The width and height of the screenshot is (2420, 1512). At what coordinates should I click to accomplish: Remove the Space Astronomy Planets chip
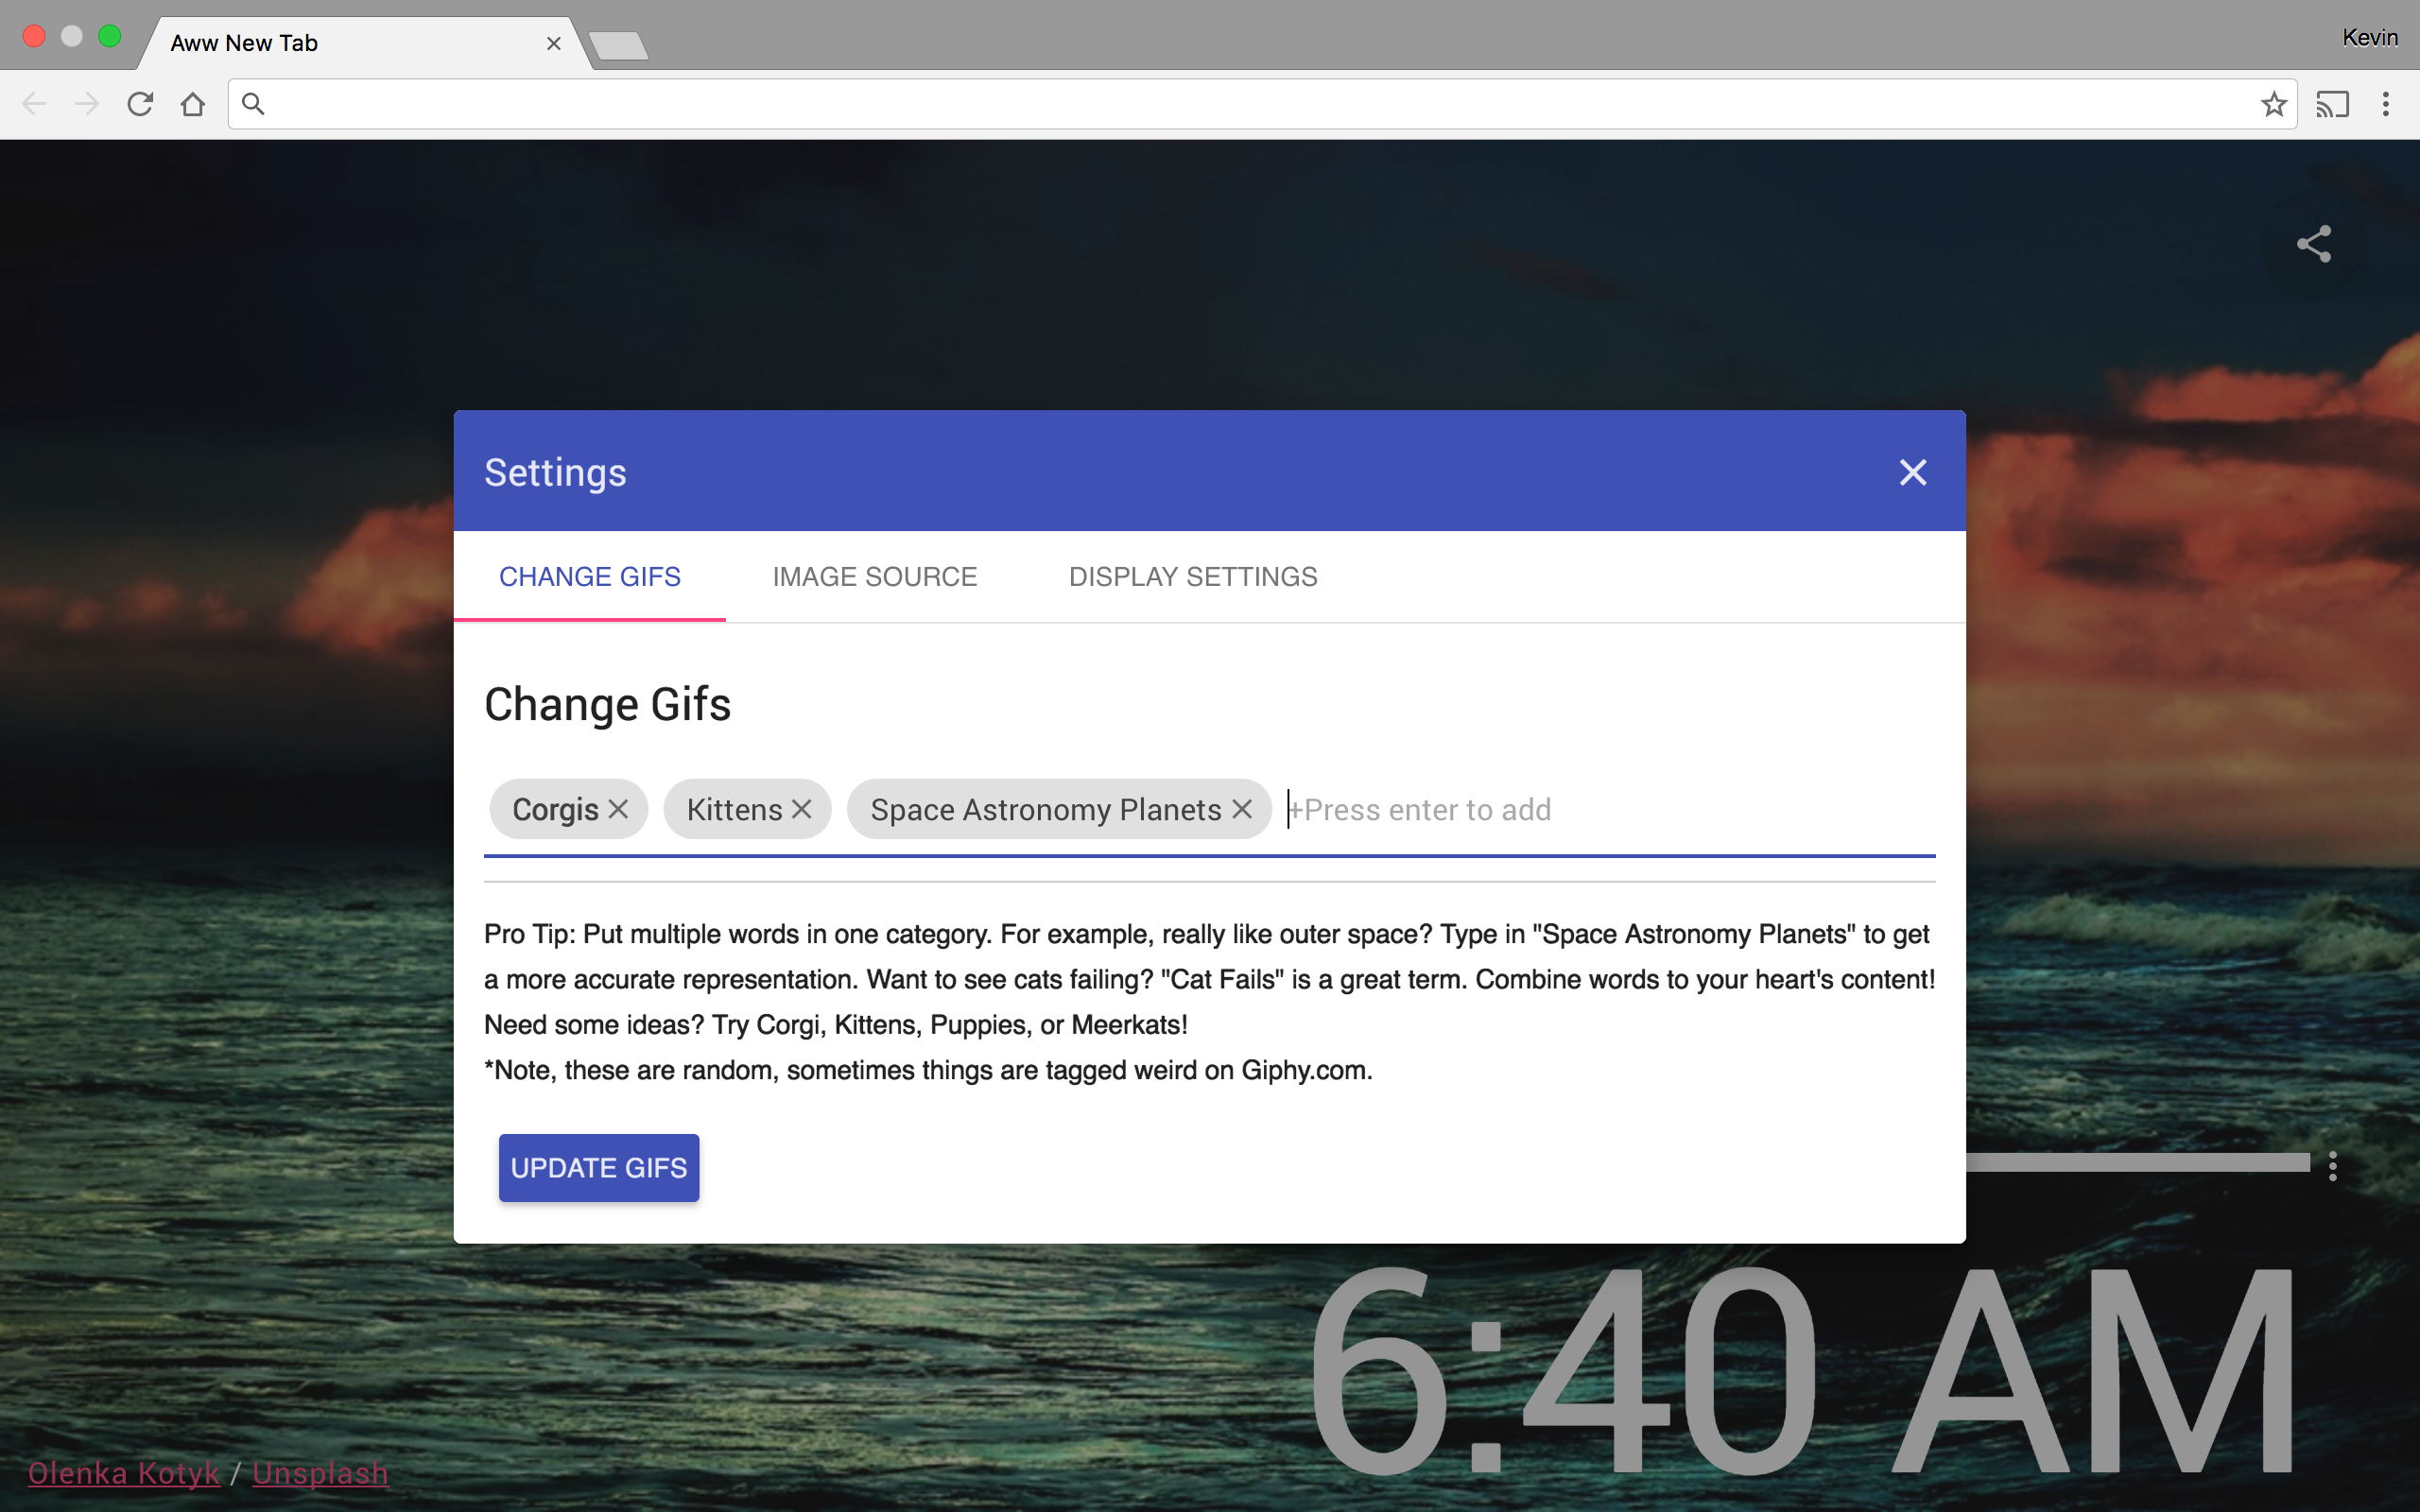pos(1242,809)
